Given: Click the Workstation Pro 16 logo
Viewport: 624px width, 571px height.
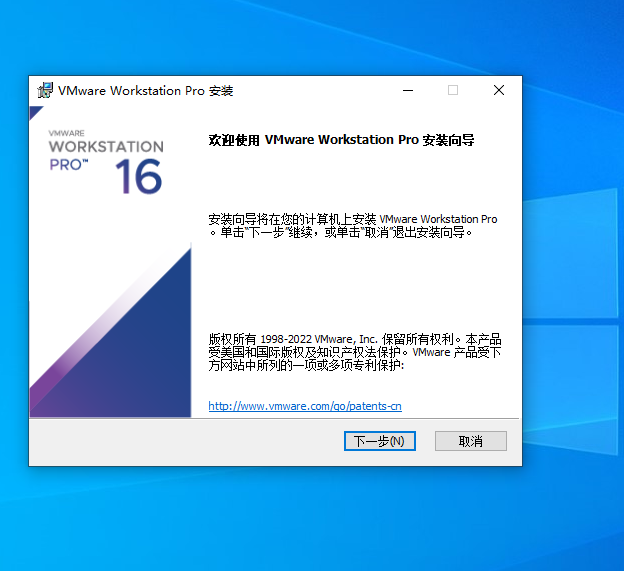Looking at the screenshot, I should [x=106, y=162].
